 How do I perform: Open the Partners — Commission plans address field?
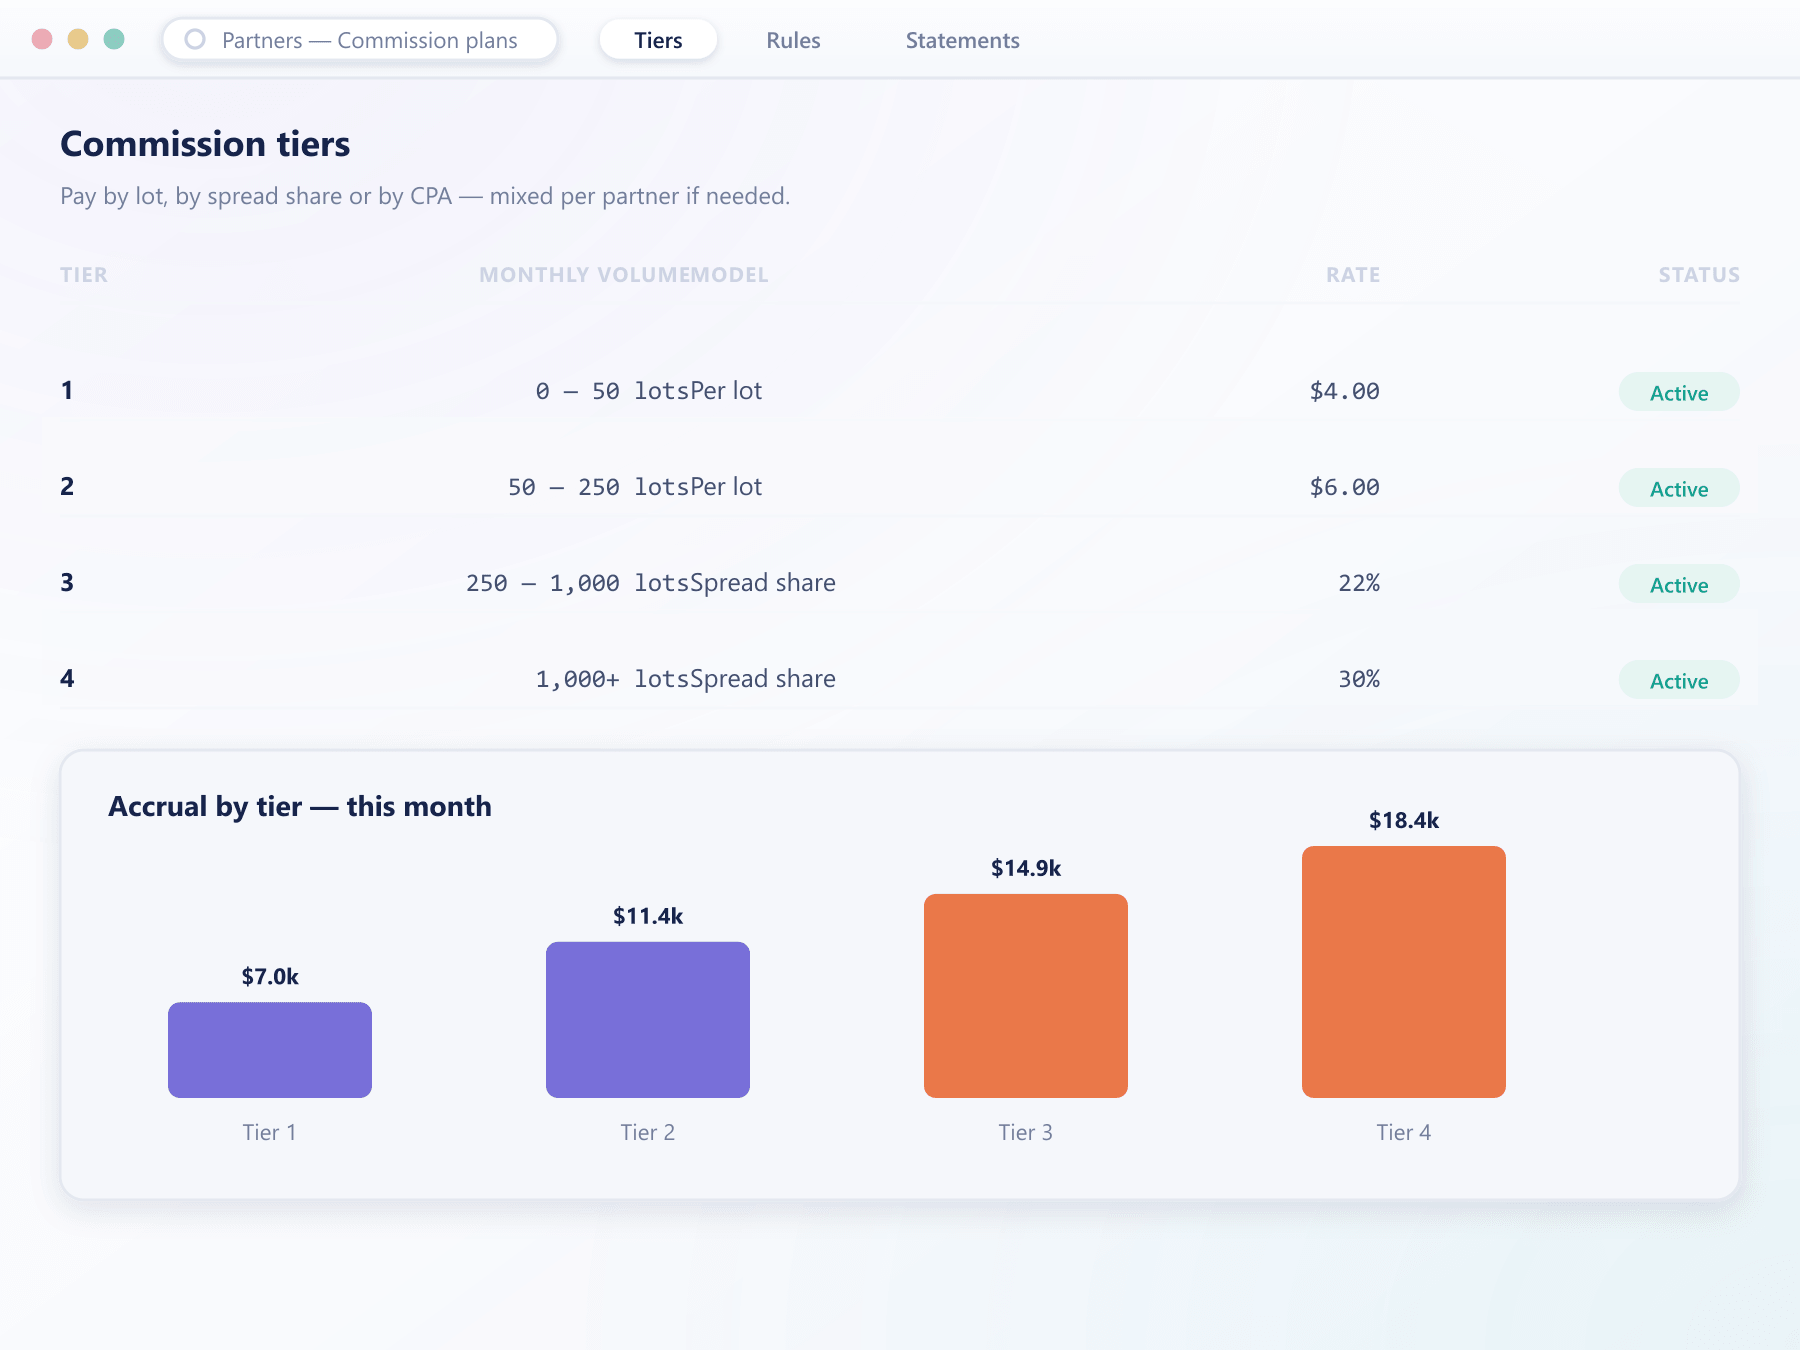coord(360,40)
